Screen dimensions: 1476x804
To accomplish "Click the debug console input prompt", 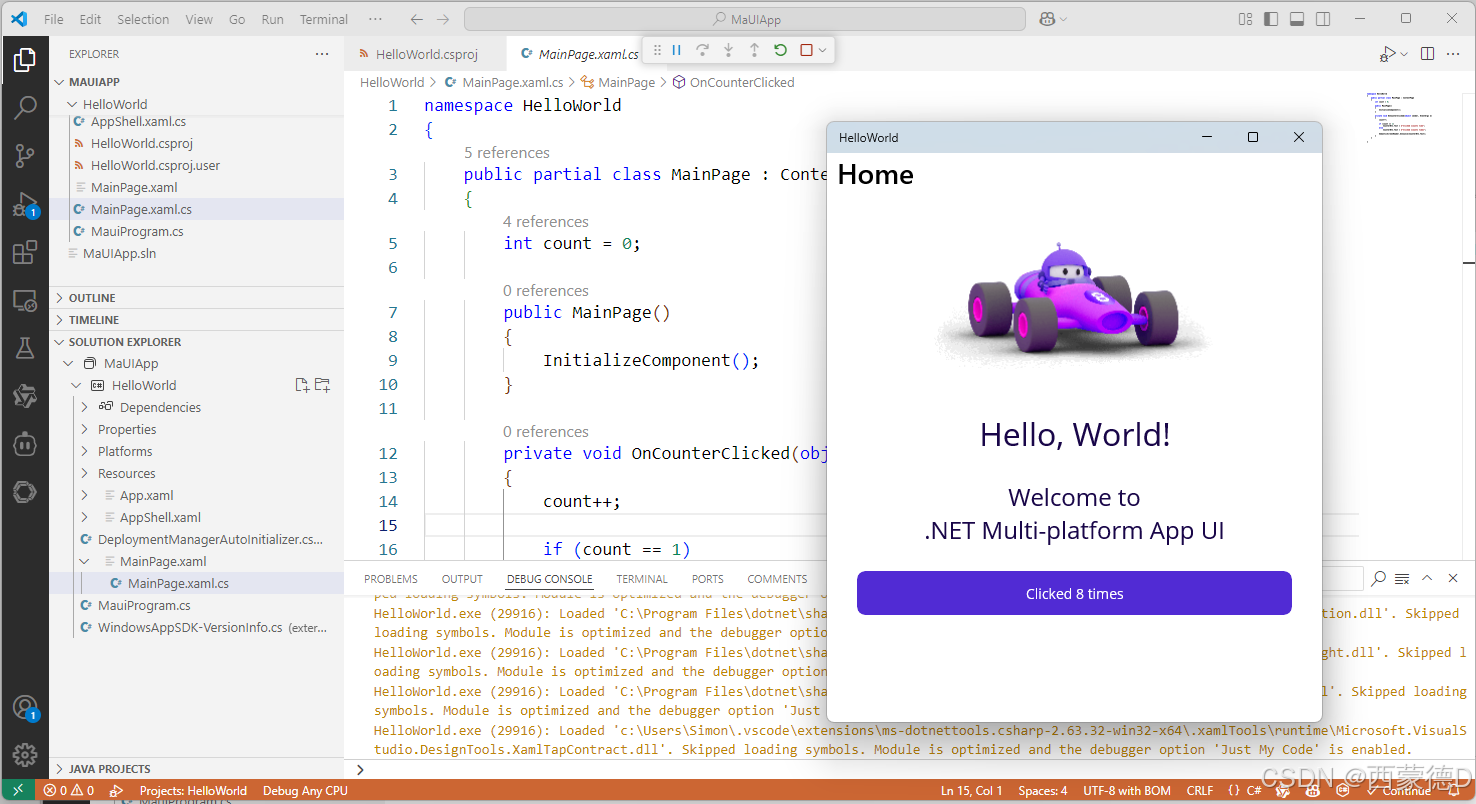I will (x=910, y=769).
